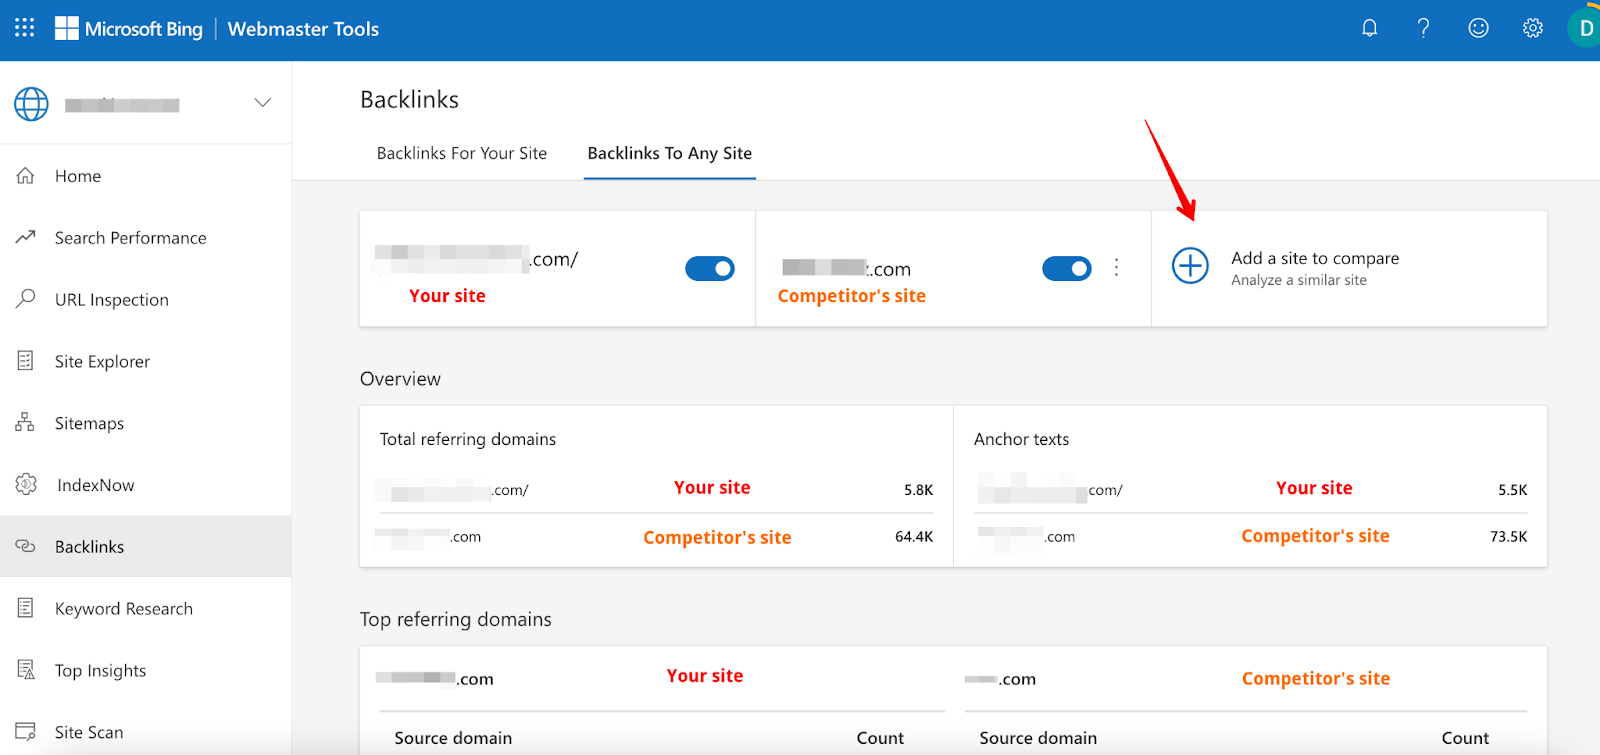Viewport: 1600px width, 755px height.
Task: Click the Home house icon
Action: click(26, 176)
